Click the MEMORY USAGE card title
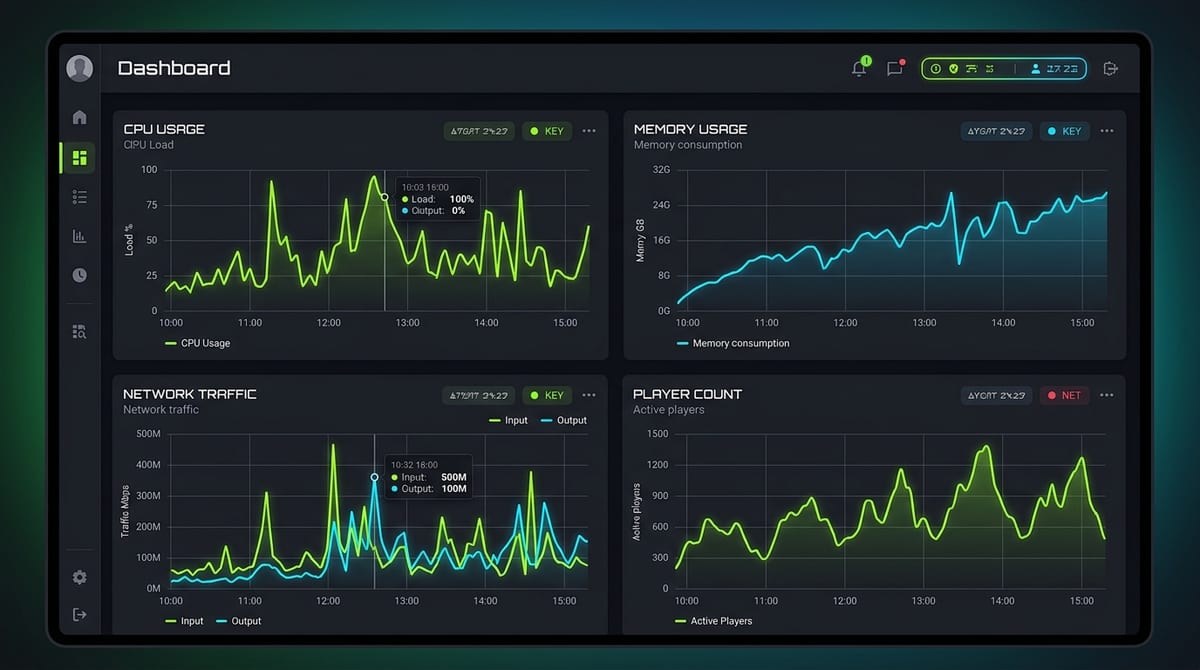The width and height of the screenshot is (1200, 670). pyautogui.click(x=690, y=129)
